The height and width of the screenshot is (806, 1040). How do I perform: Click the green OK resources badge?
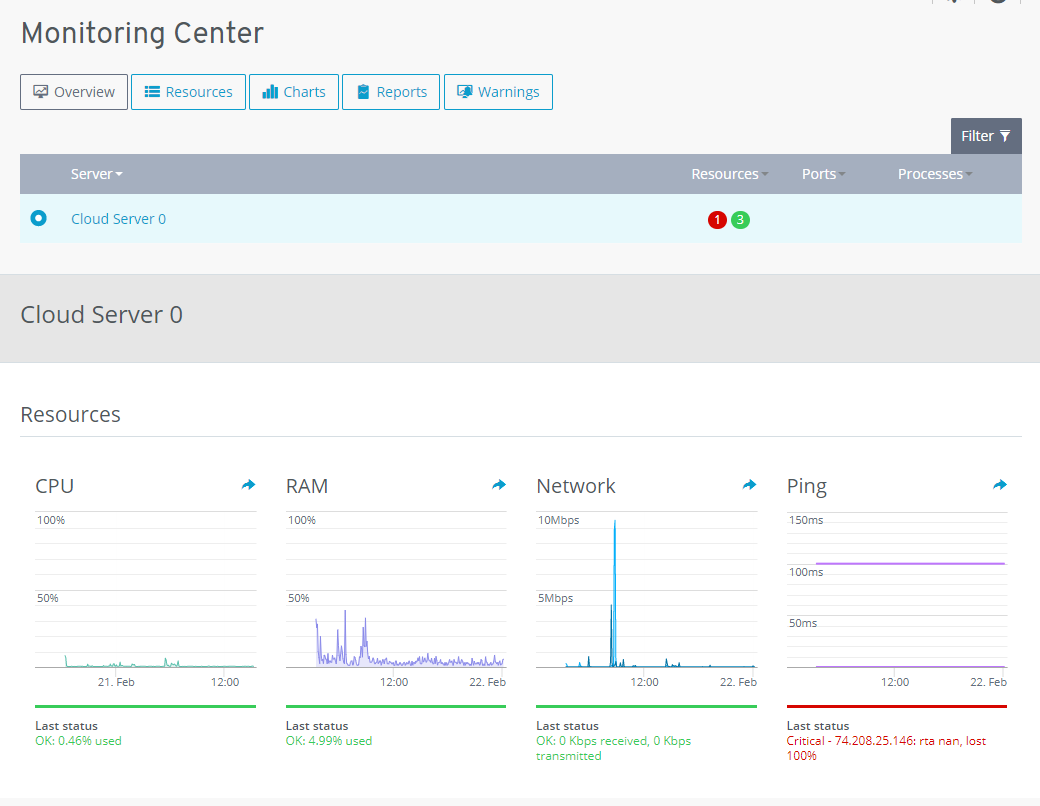tap(740, 220)
